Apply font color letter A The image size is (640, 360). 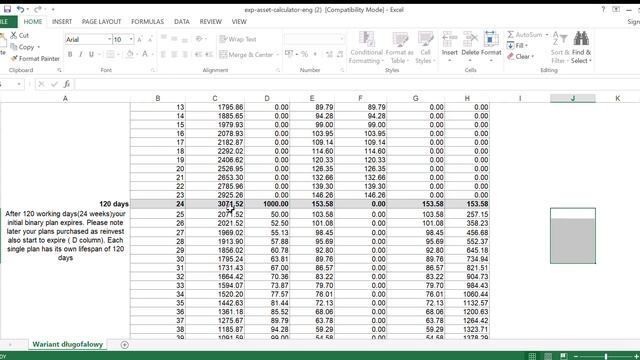145,54
